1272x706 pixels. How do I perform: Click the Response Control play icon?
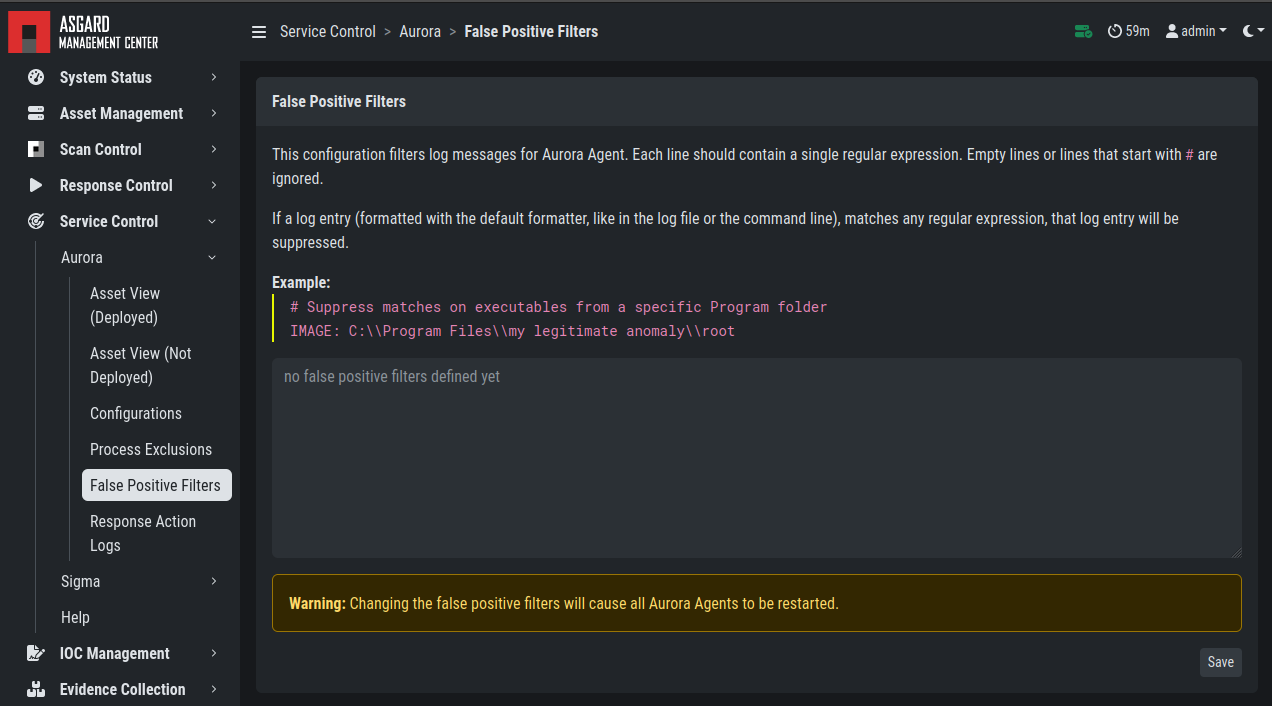[x=36, y=185]
